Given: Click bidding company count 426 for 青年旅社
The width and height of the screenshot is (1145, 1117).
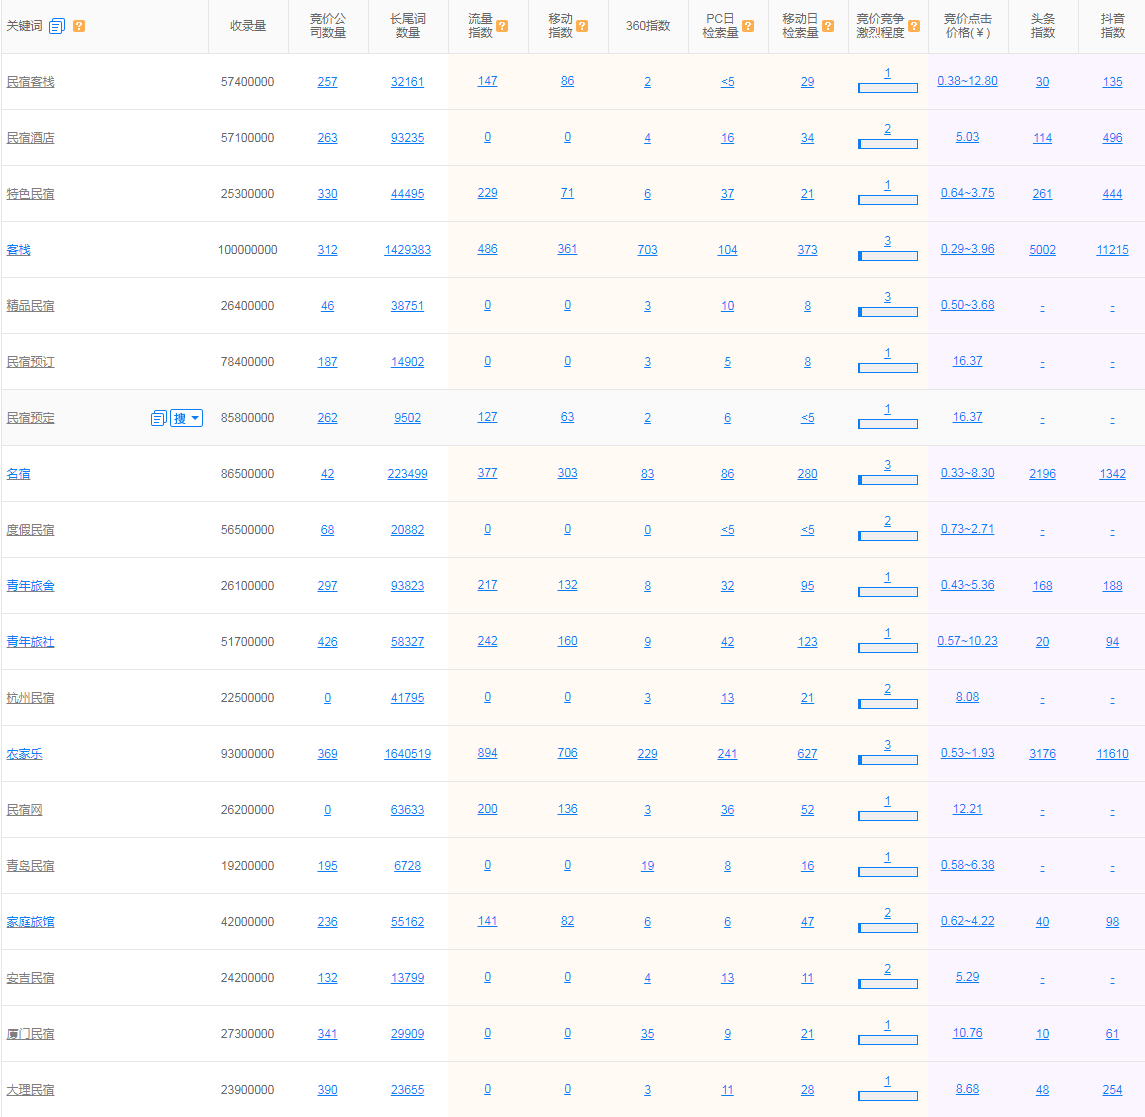Looking at the screenshot, I should click(x=327, y=642).
